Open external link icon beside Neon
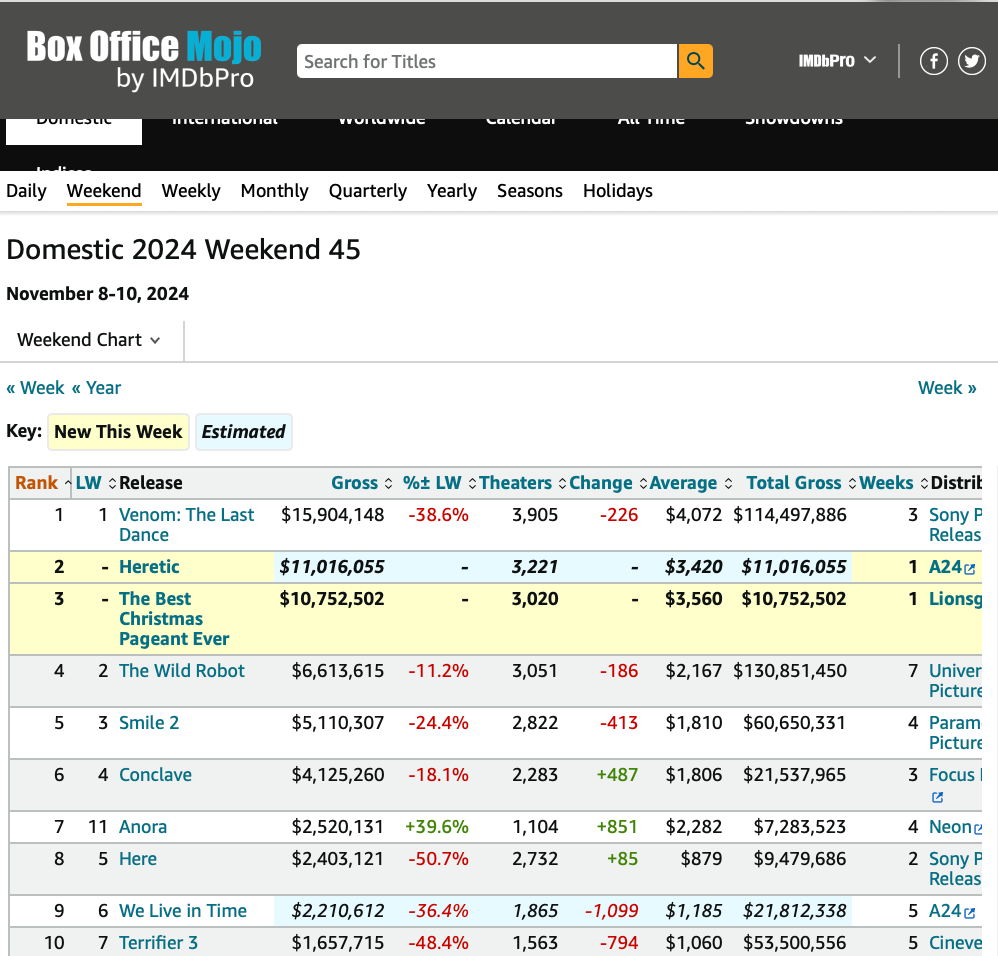Image resolution: width=998 pixels, height=956 pixels. click(x=978, y=829)
